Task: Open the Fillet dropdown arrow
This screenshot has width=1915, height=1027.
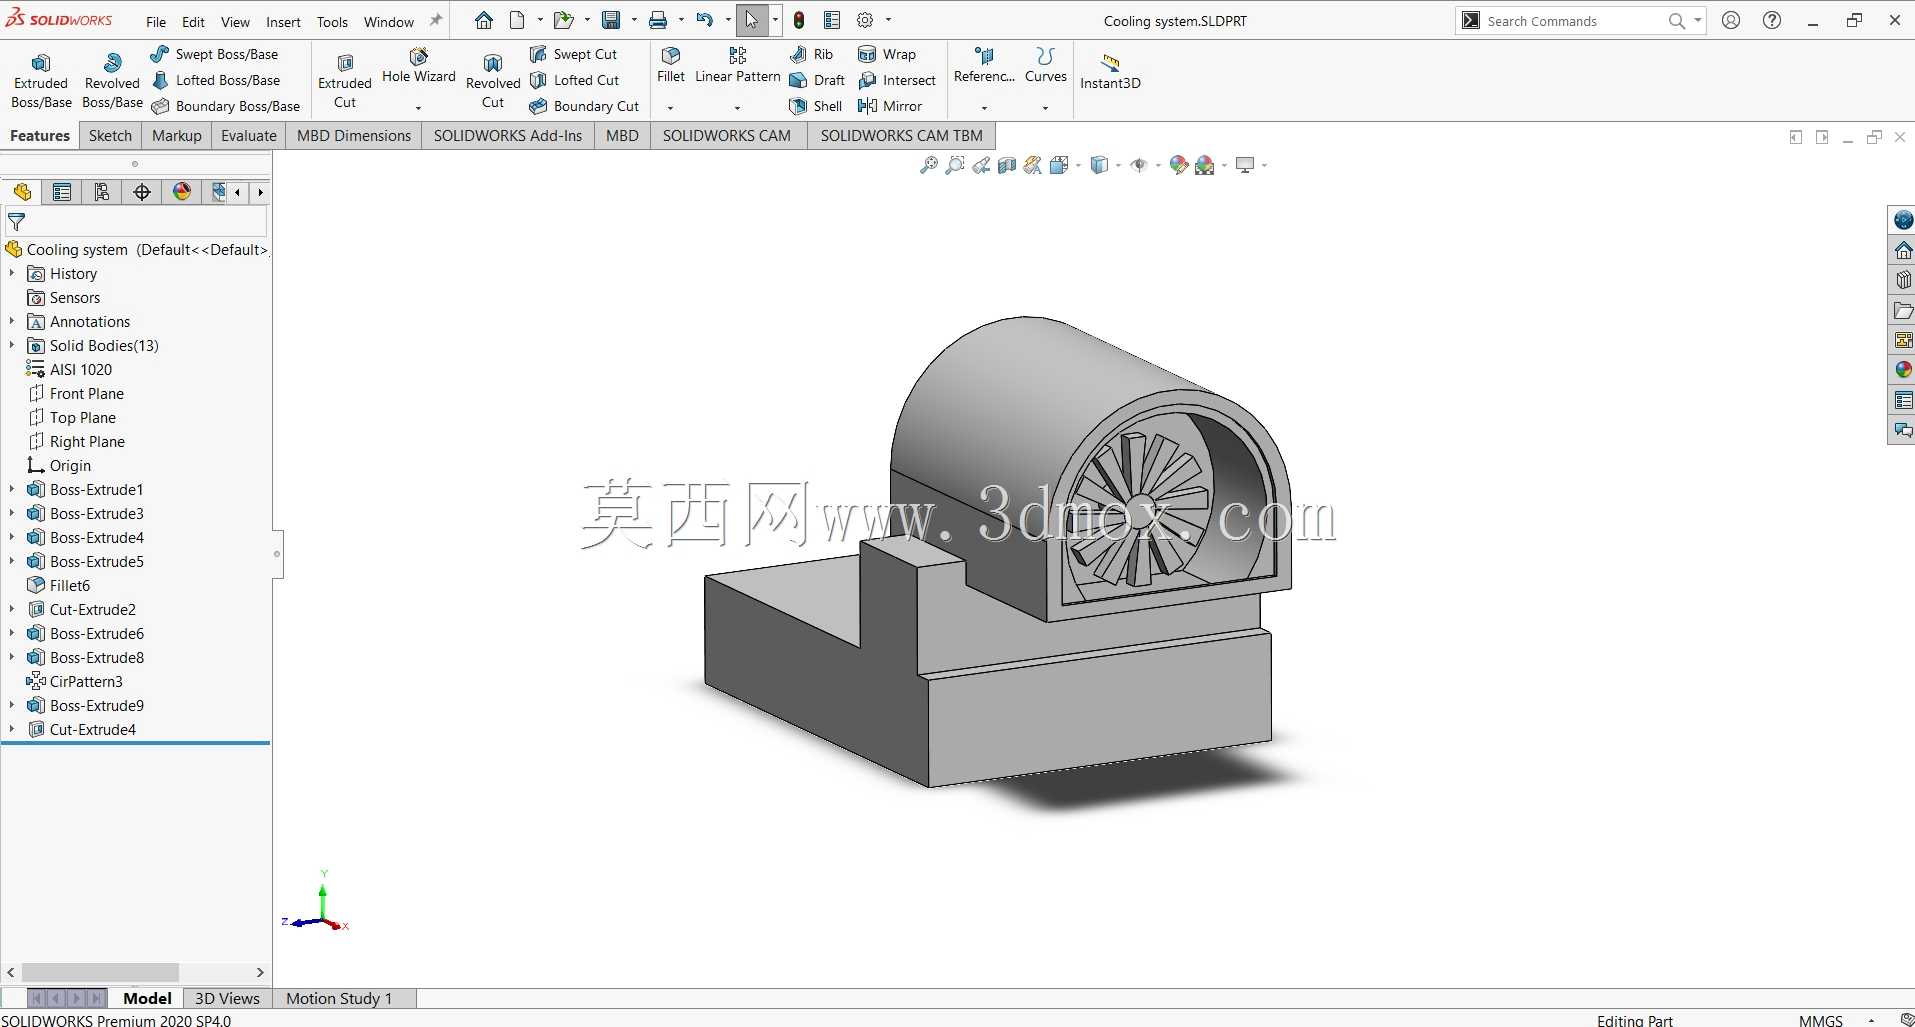Action: click(x=670, y=108)
